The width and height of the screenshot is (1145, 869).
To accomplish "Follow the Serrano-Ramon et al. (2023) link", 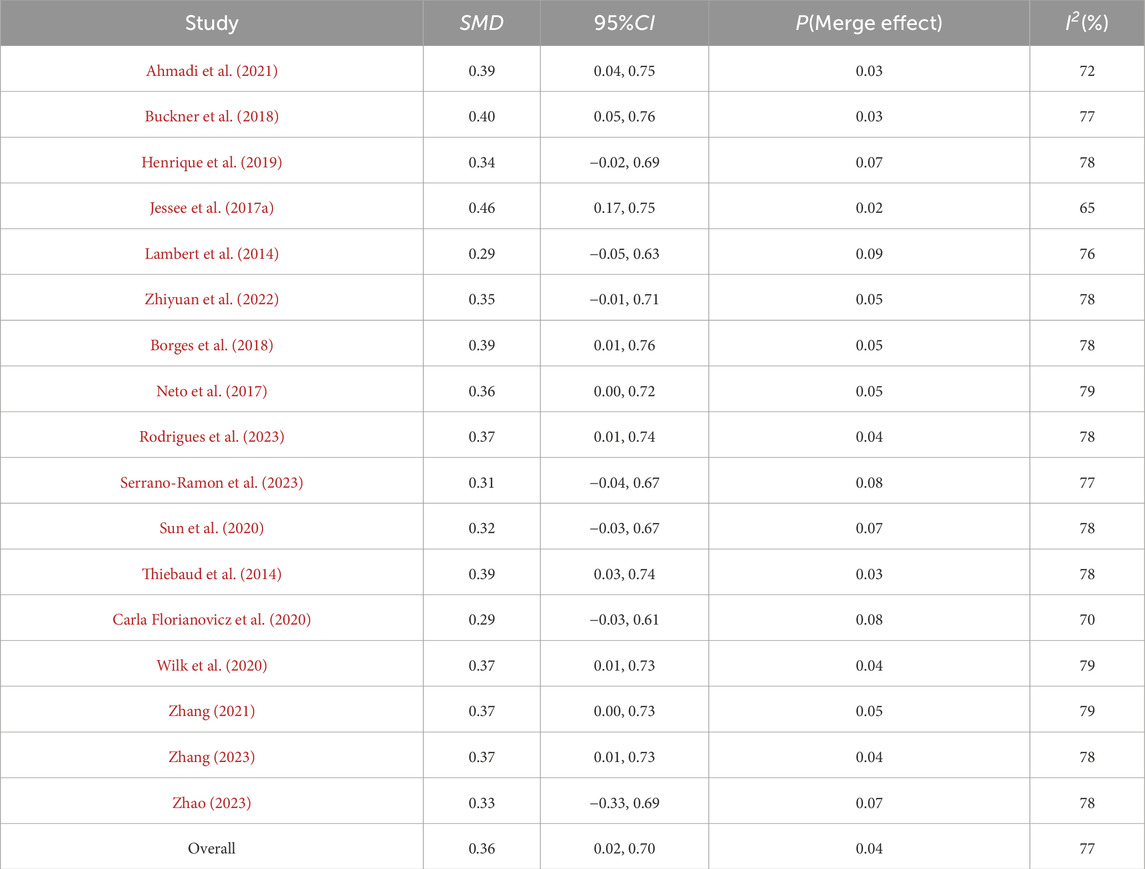I will tap(212, 483).
